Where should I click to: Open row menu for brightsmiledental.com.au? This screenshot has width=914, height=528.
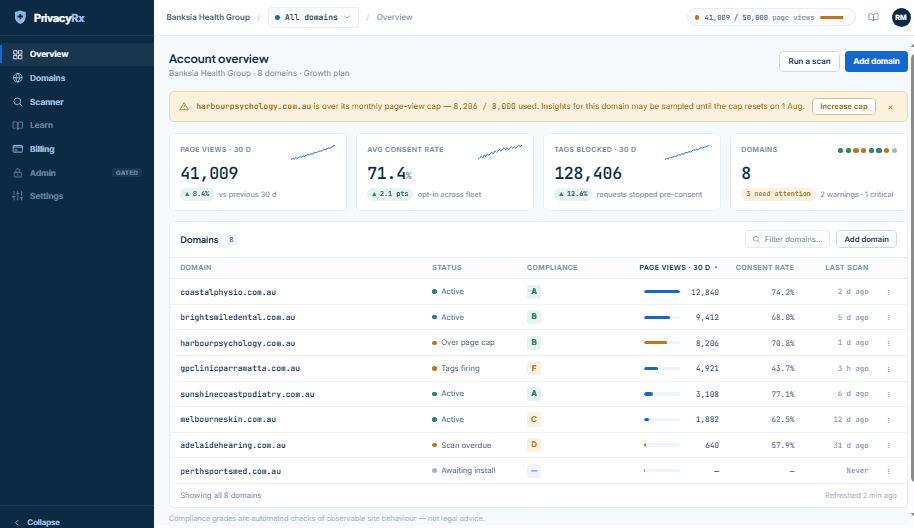click(x=888, y=318)
